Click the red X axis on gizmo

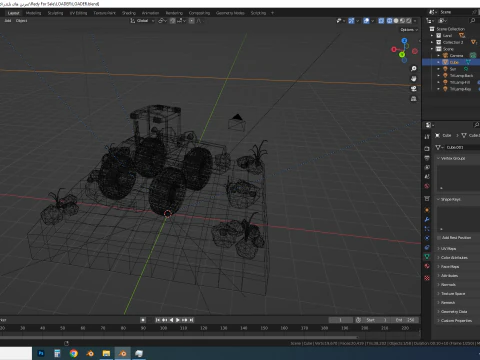[x=394, y=49]
